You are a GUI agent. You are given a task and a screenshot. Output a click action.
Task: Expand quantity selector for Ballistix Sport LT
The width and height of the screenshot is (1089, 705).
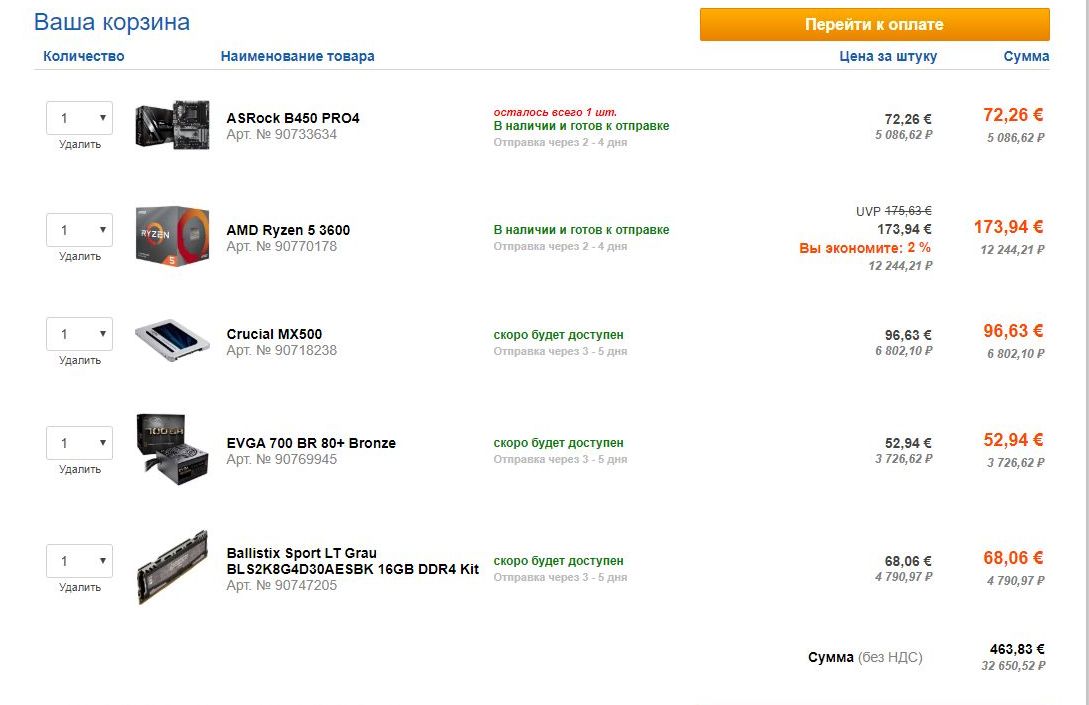click(80, 561)
